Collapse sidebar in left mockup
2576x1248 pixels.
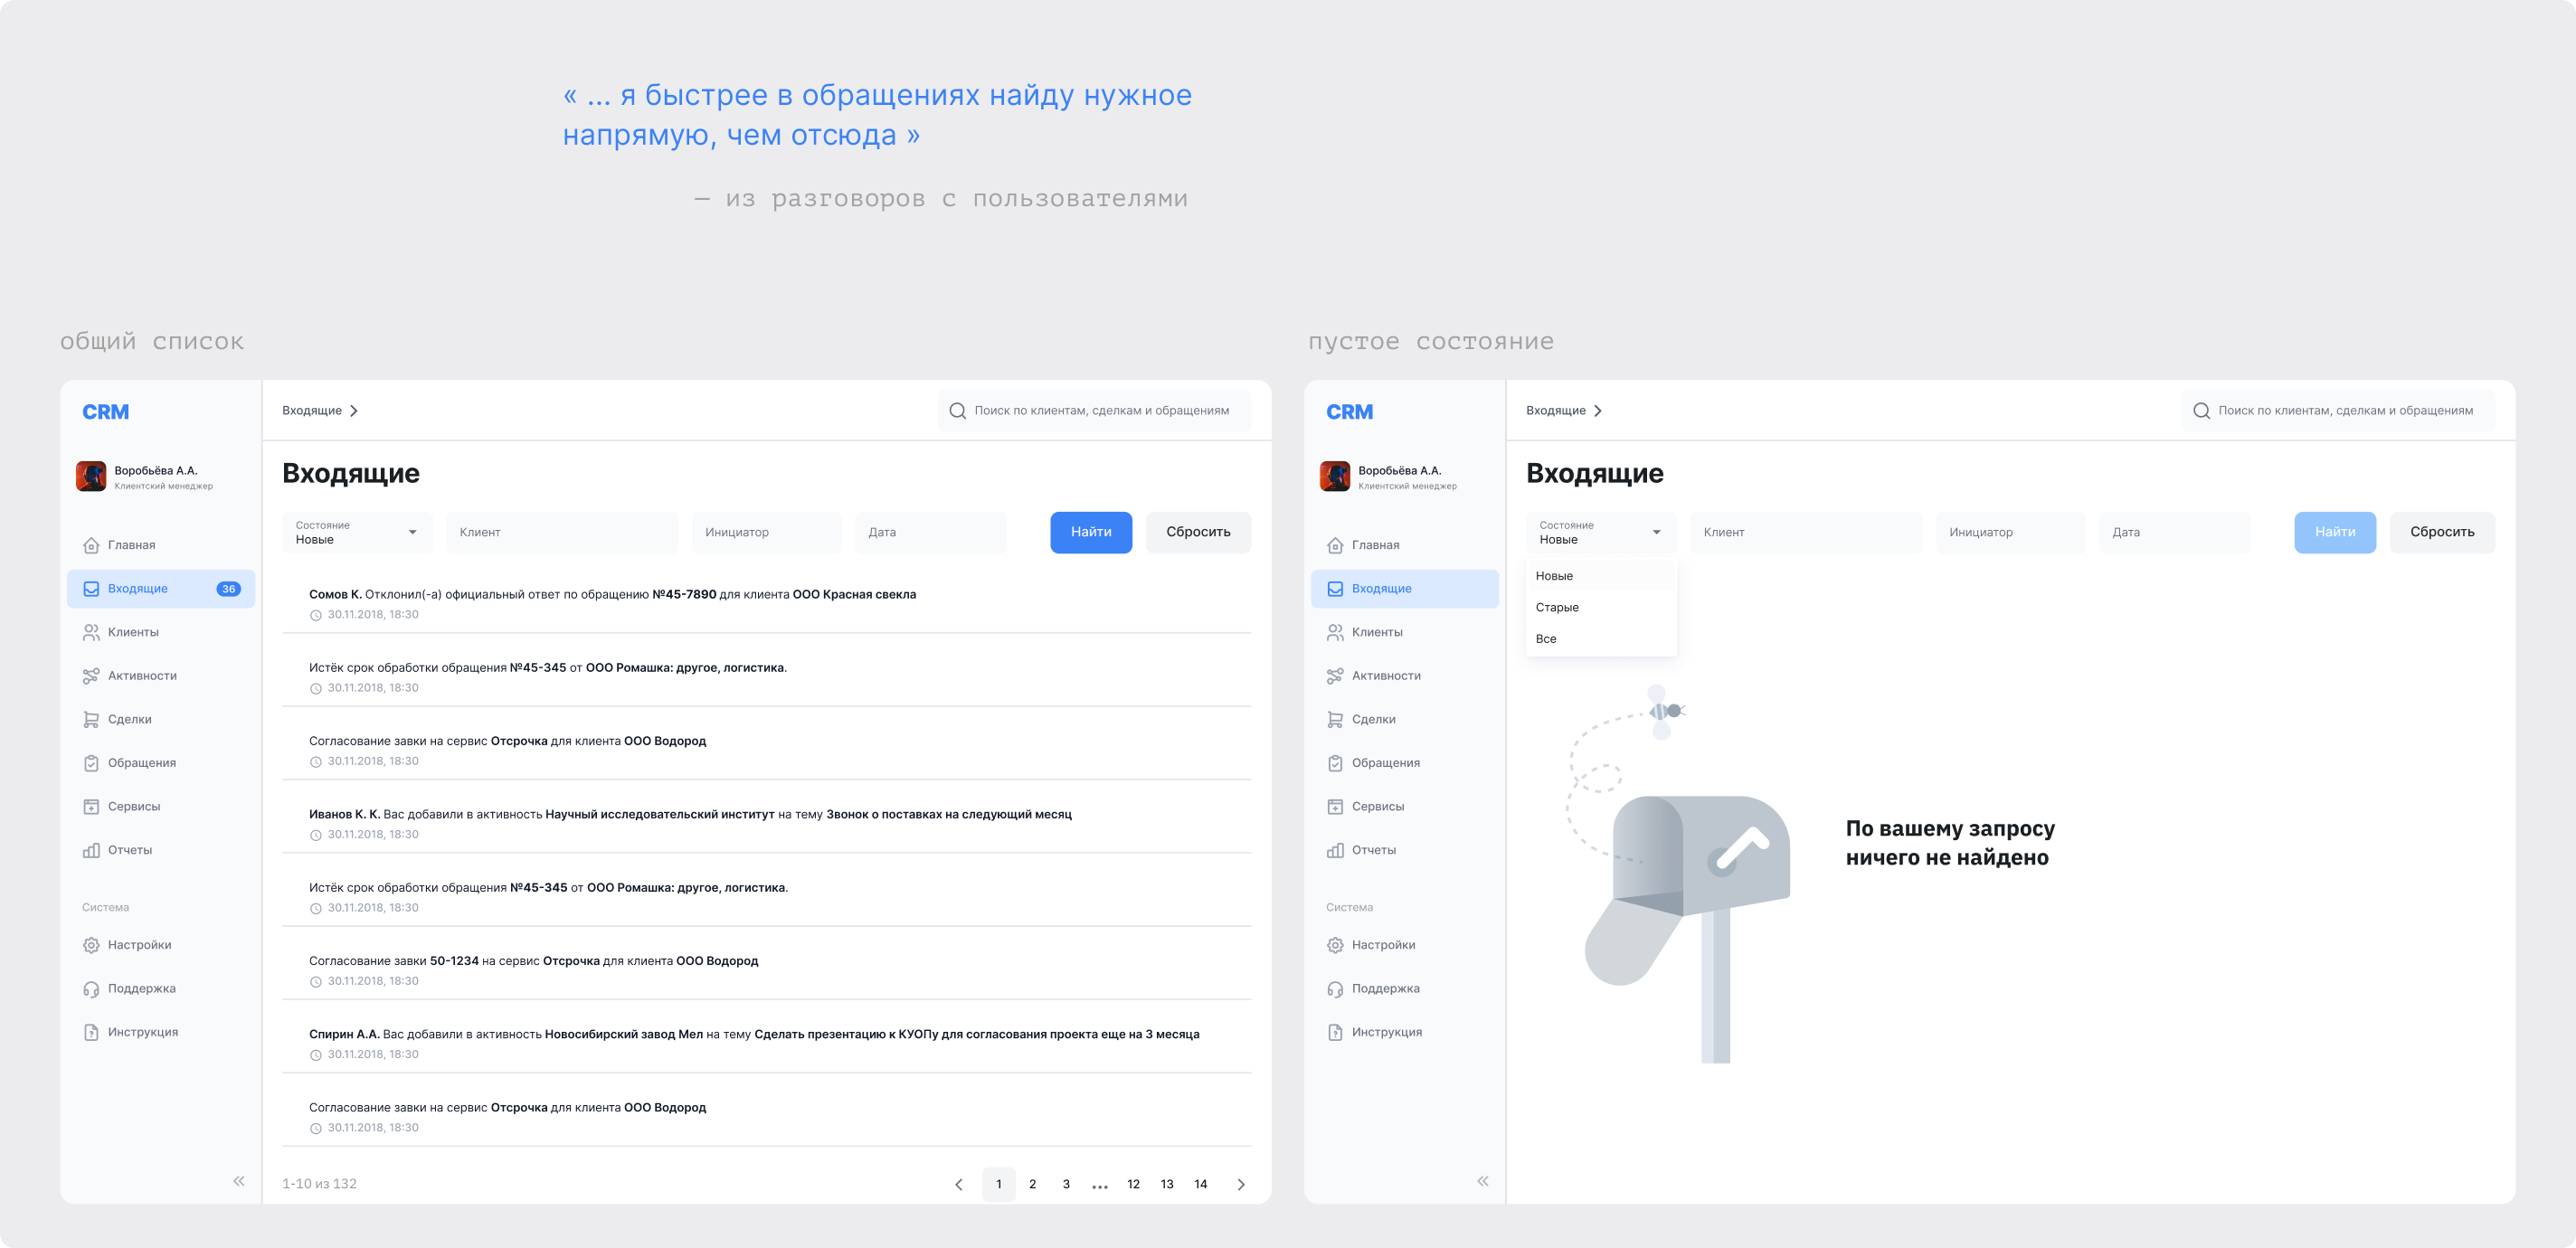[239, 1181]
